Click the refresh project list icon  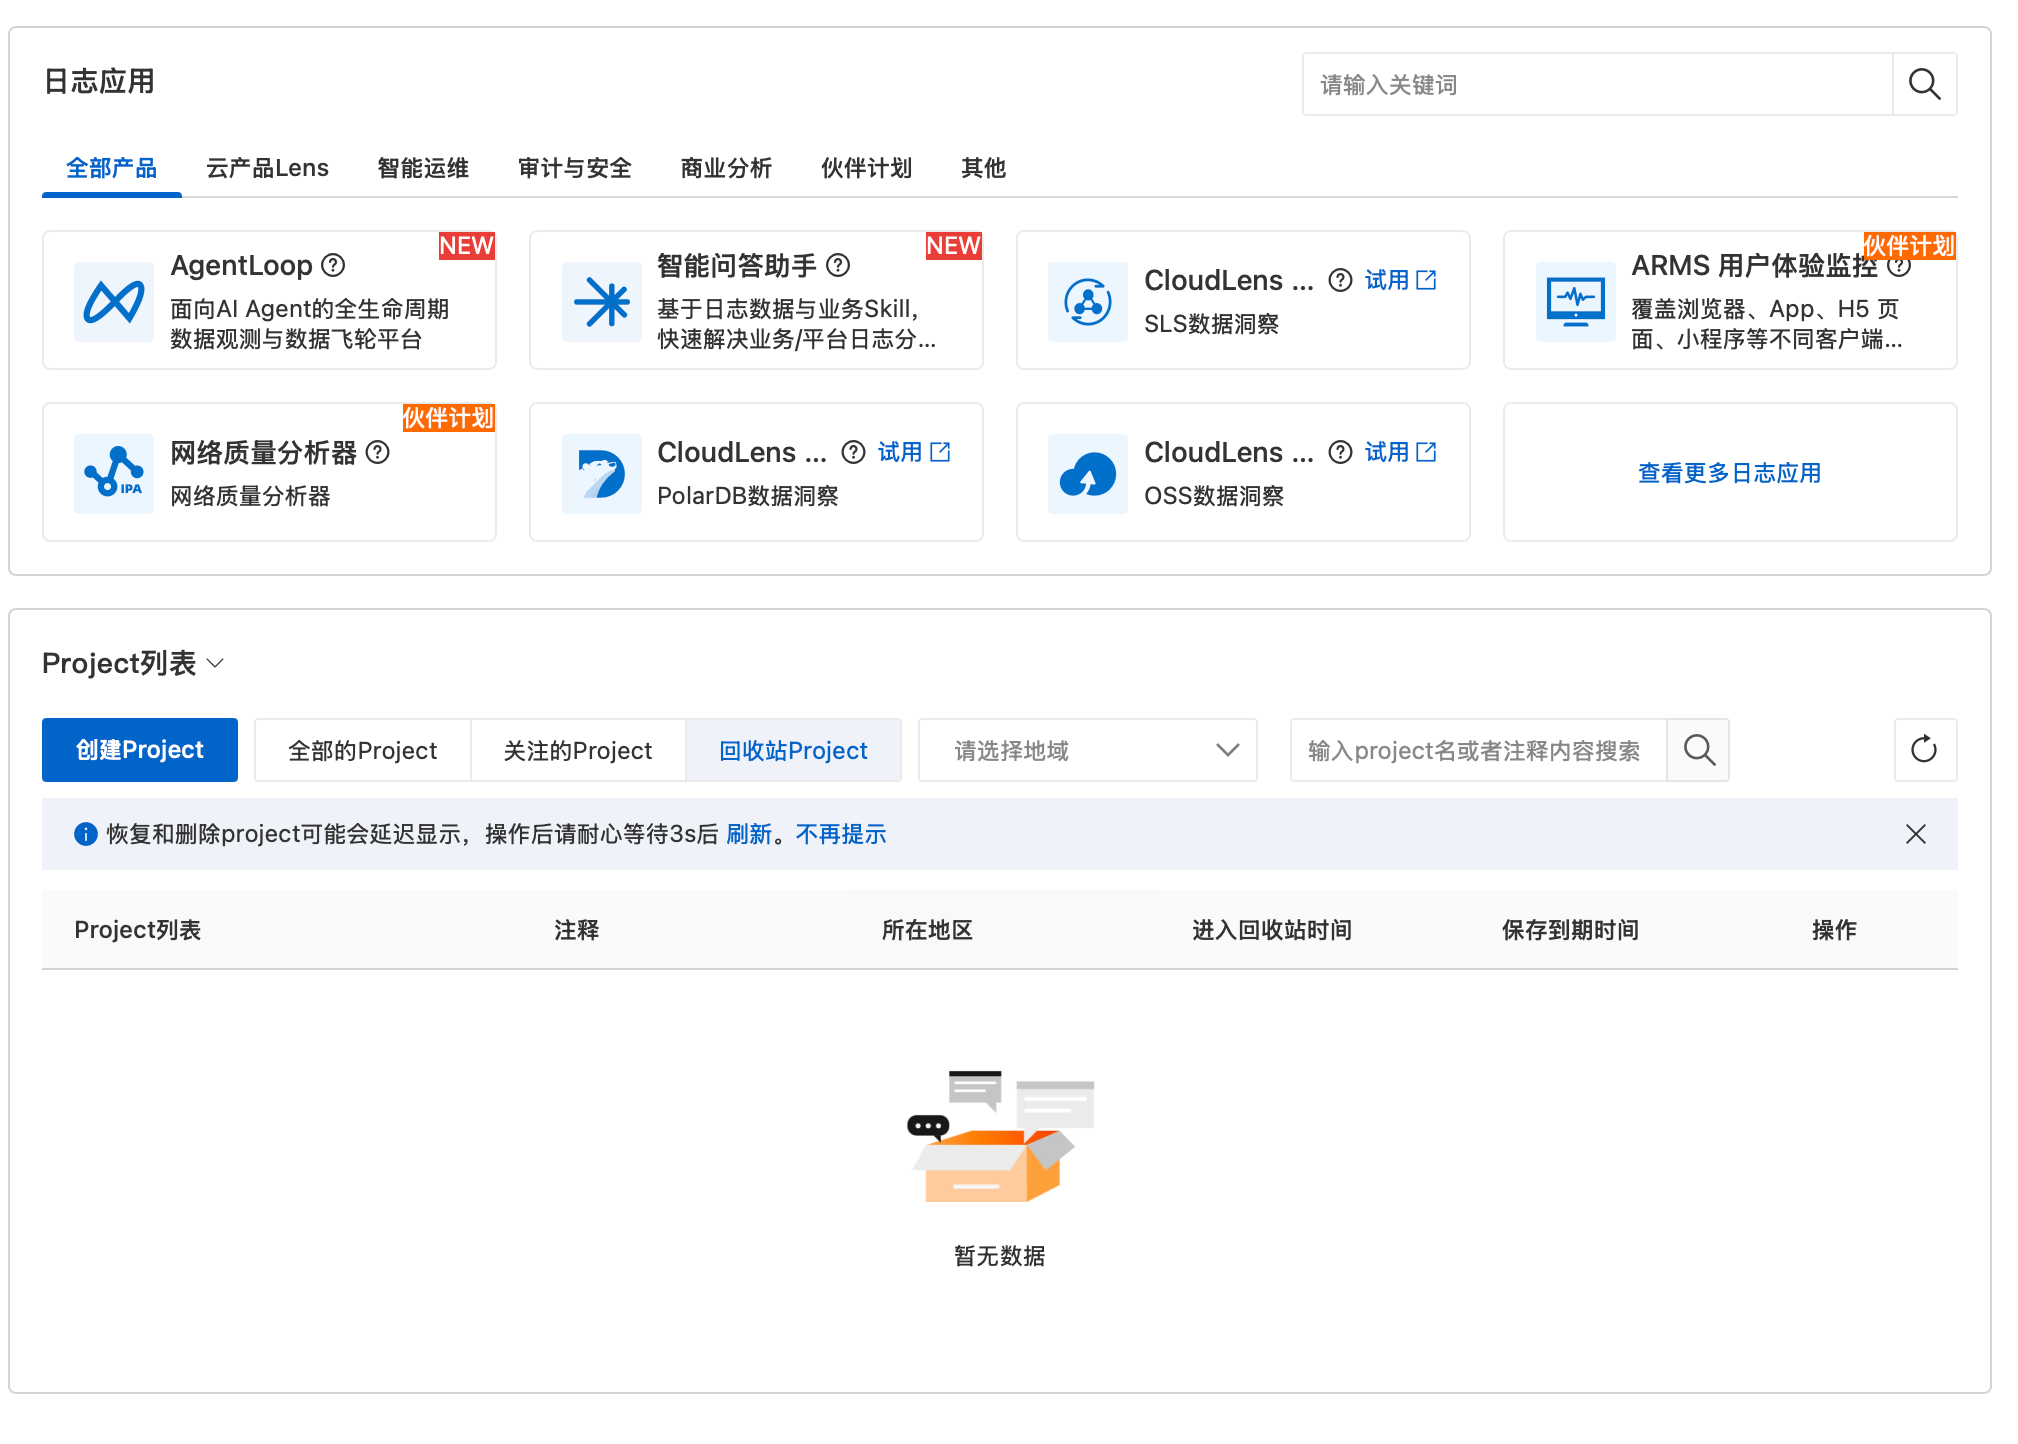[x=1925, y=750]
